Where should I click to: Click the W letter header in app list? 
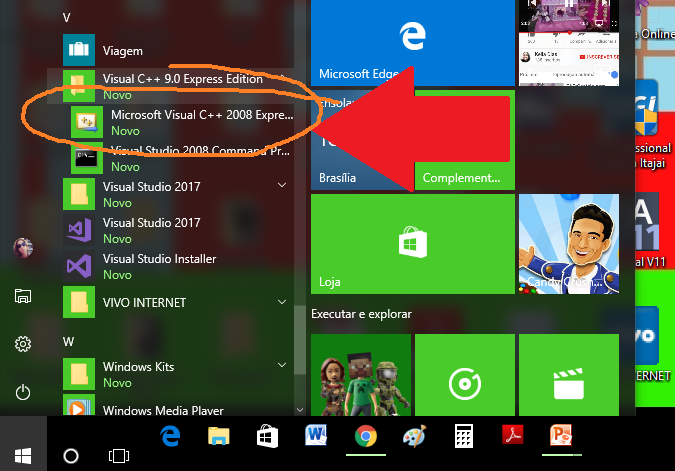pos(68,341)
